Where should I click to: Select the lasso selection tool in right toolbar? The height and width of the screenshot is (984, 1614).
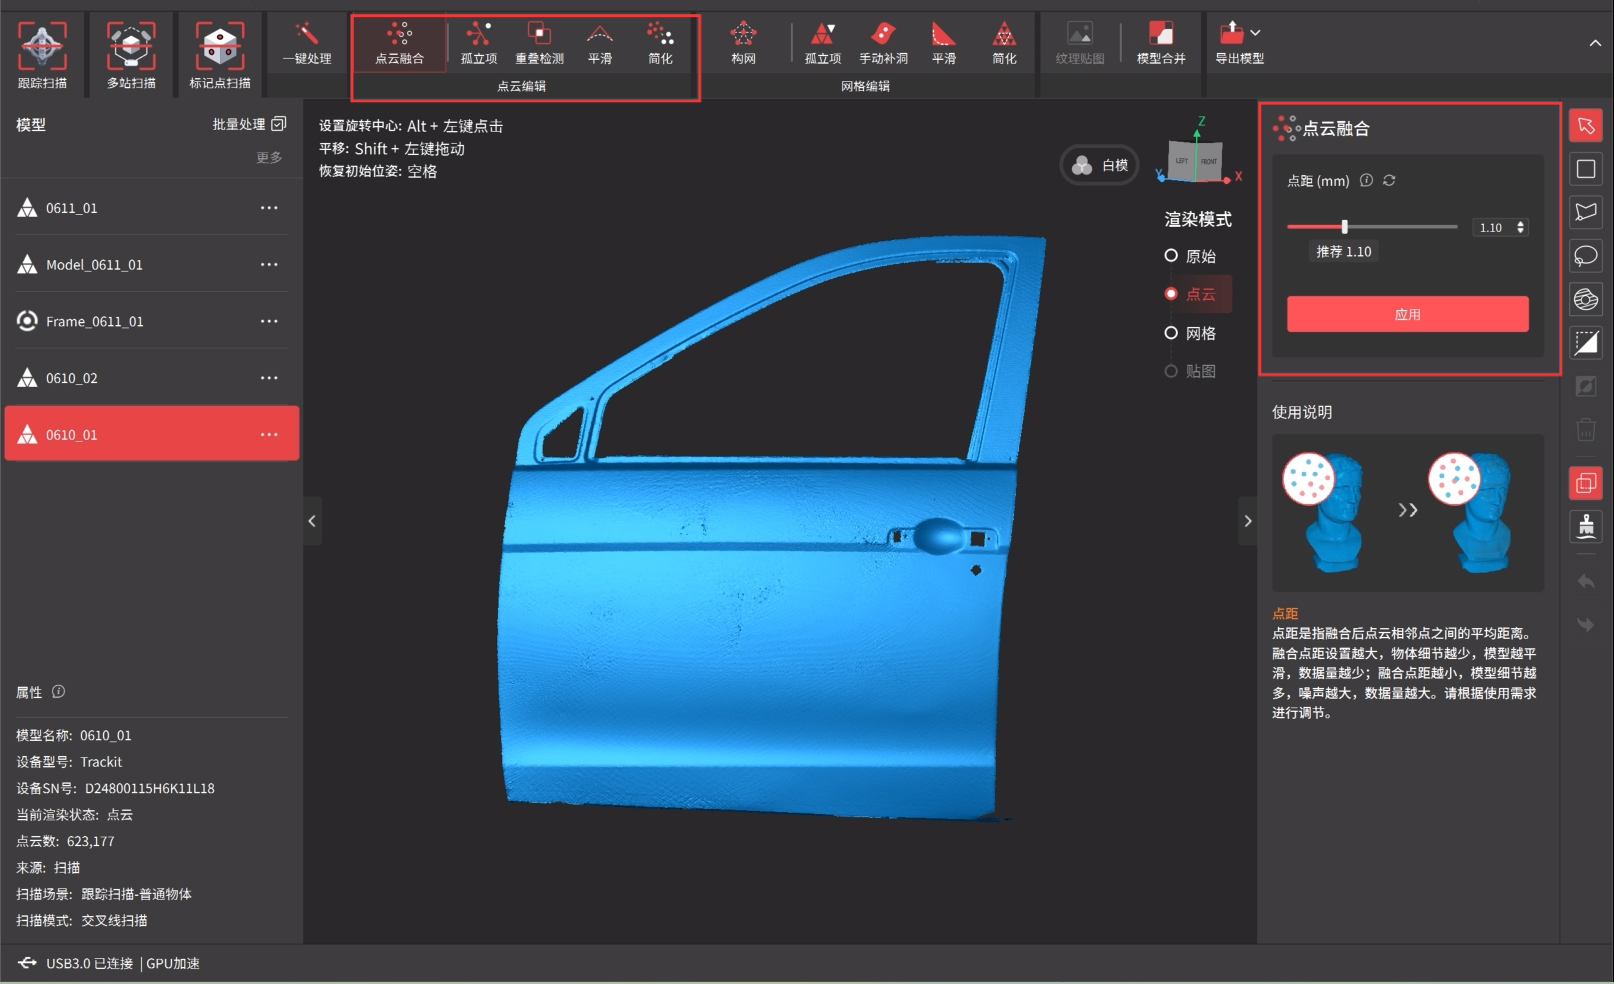[x=1586, y=256]
